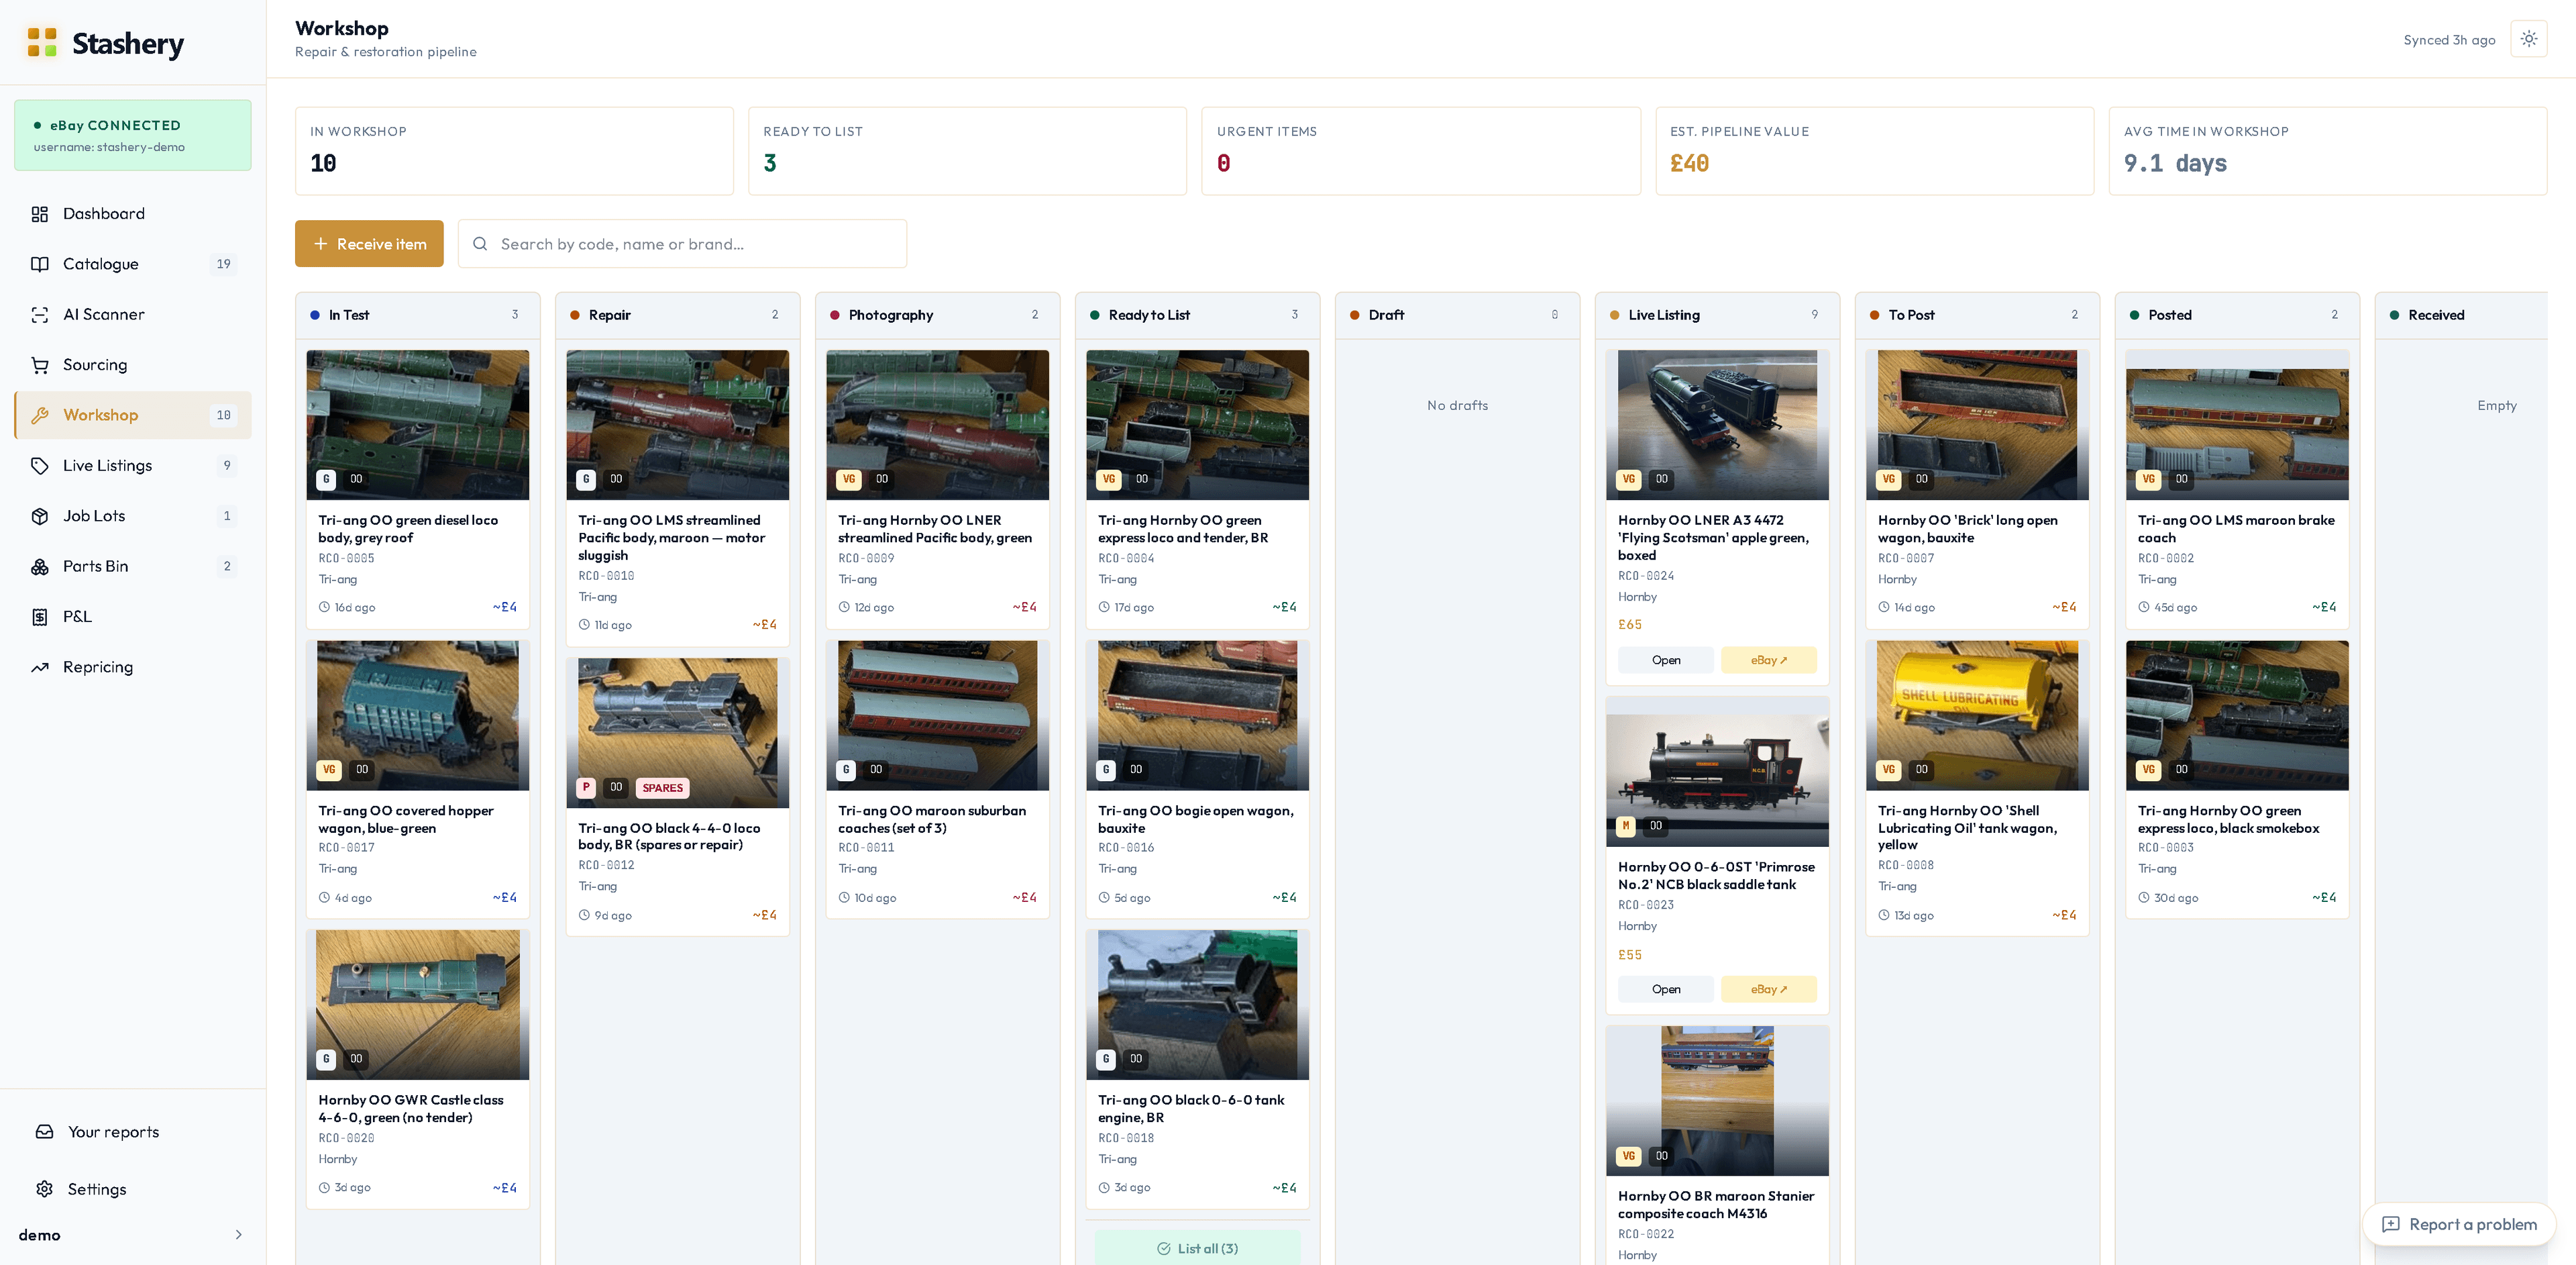
Task: View Primrose No.2 saddle tank on eBay
Action: (1768, 989)
